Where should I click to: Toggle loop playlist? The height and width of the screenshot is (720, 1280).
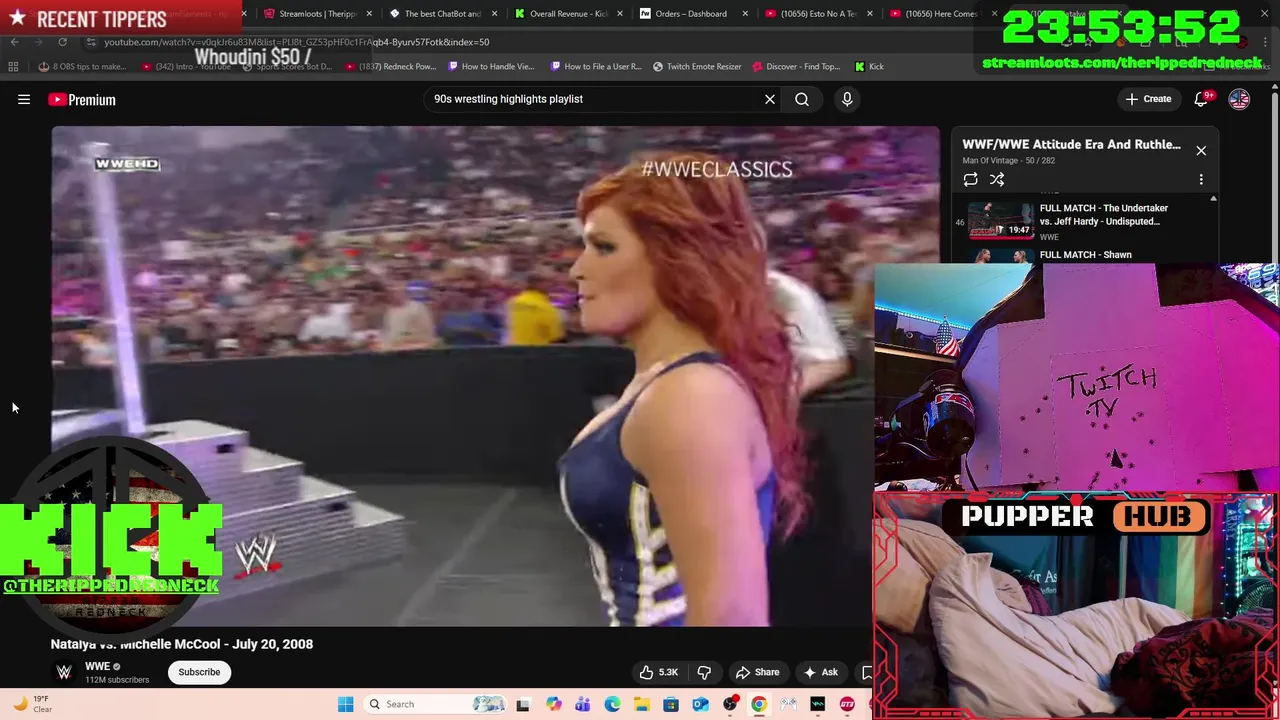970,180
